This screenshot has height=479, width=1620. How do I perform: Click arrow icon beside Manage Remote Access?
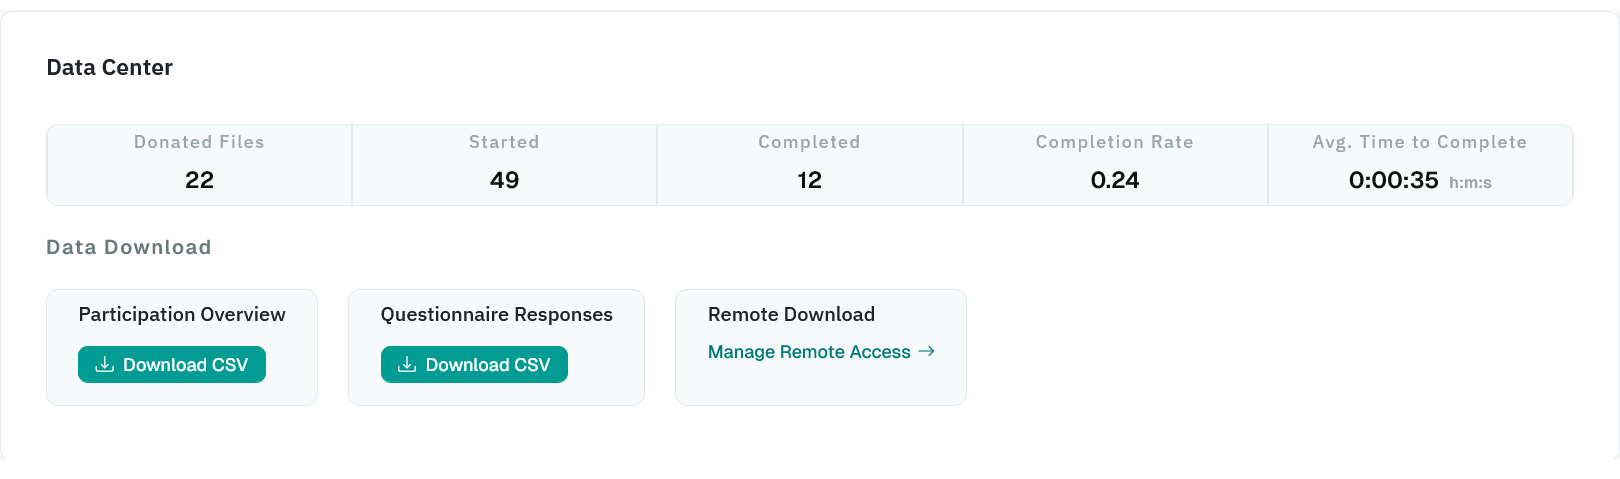(926, 351)
